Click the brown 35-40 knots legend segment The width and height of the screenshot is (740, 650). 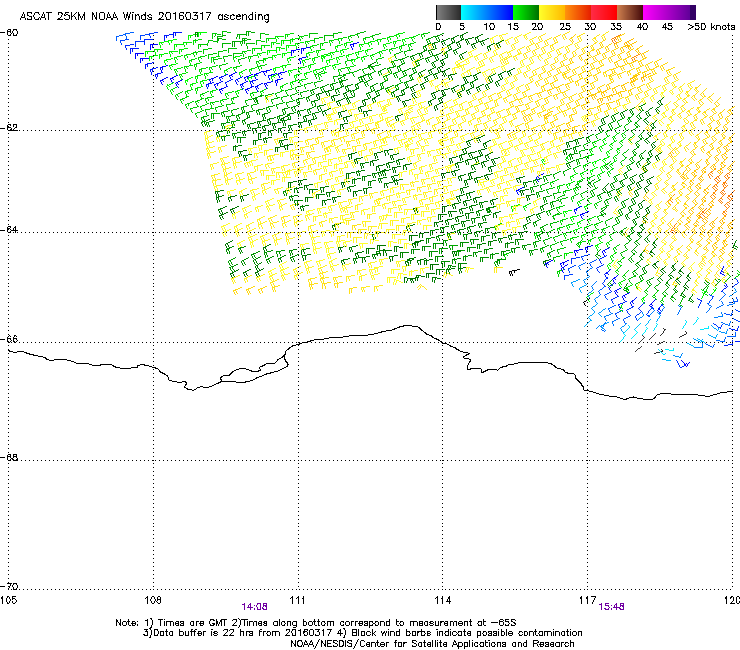pyautogui.click(x=630, y=12)
